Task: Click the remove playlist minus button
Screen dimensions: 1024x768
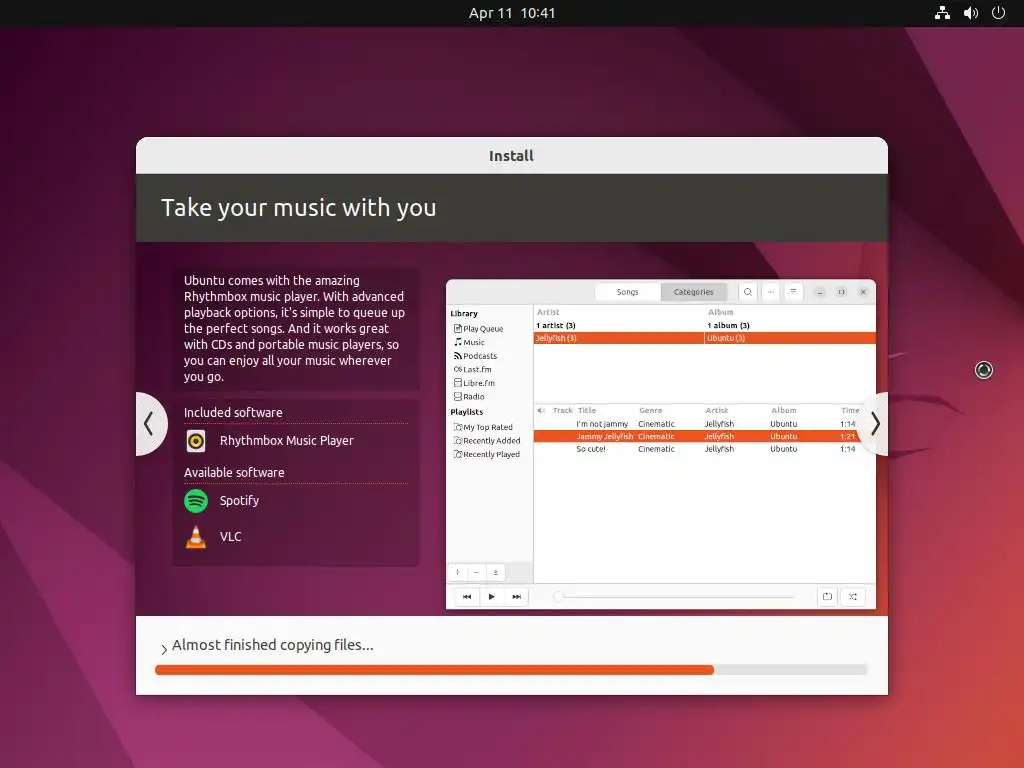Action: 477,573
